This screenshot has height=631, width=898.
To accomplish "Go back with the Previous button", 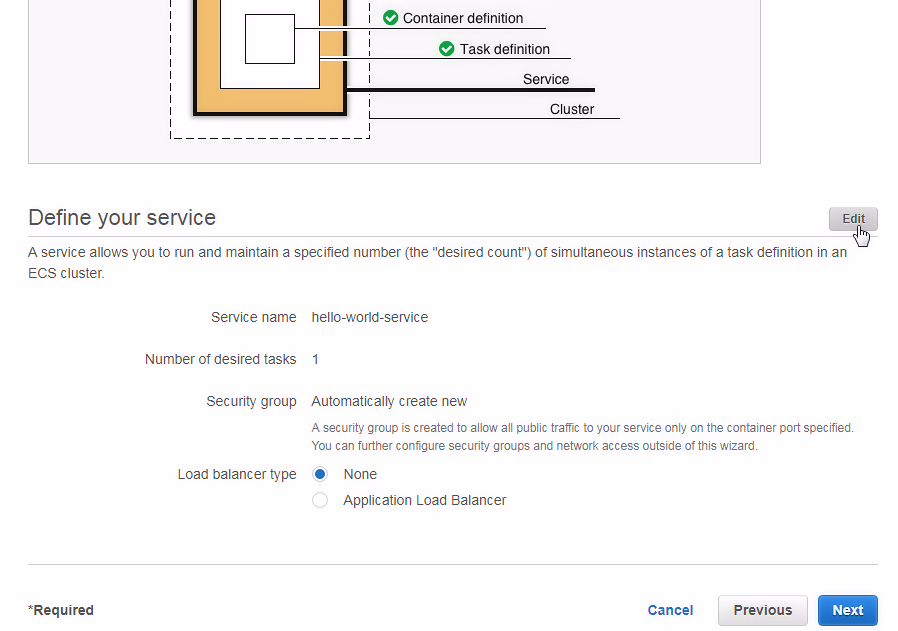I will click(x=762, y=610).
